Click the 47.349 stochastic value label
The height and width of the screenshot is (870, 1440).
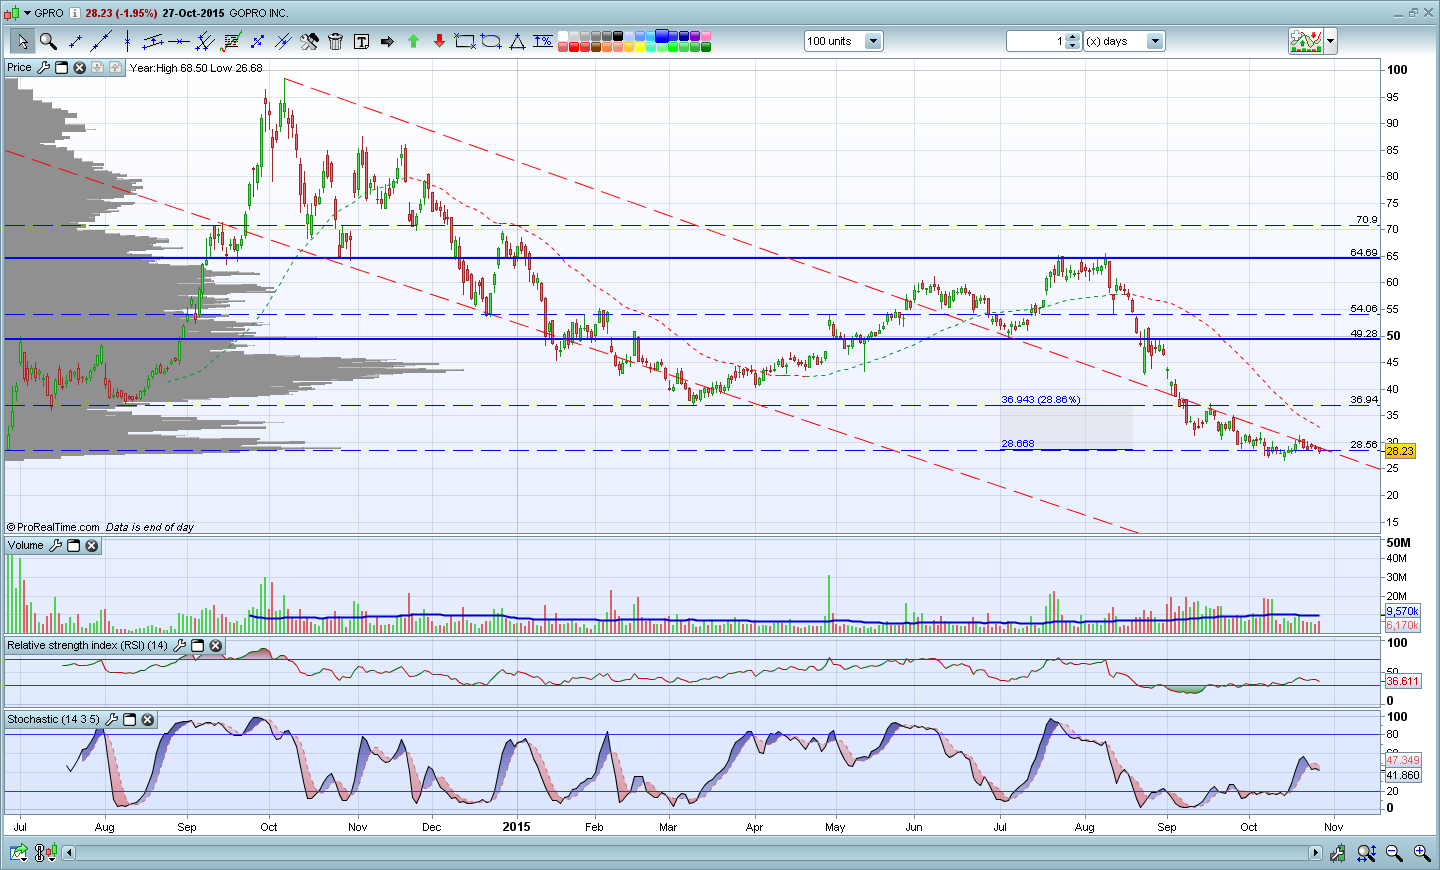coord(1402,760)
